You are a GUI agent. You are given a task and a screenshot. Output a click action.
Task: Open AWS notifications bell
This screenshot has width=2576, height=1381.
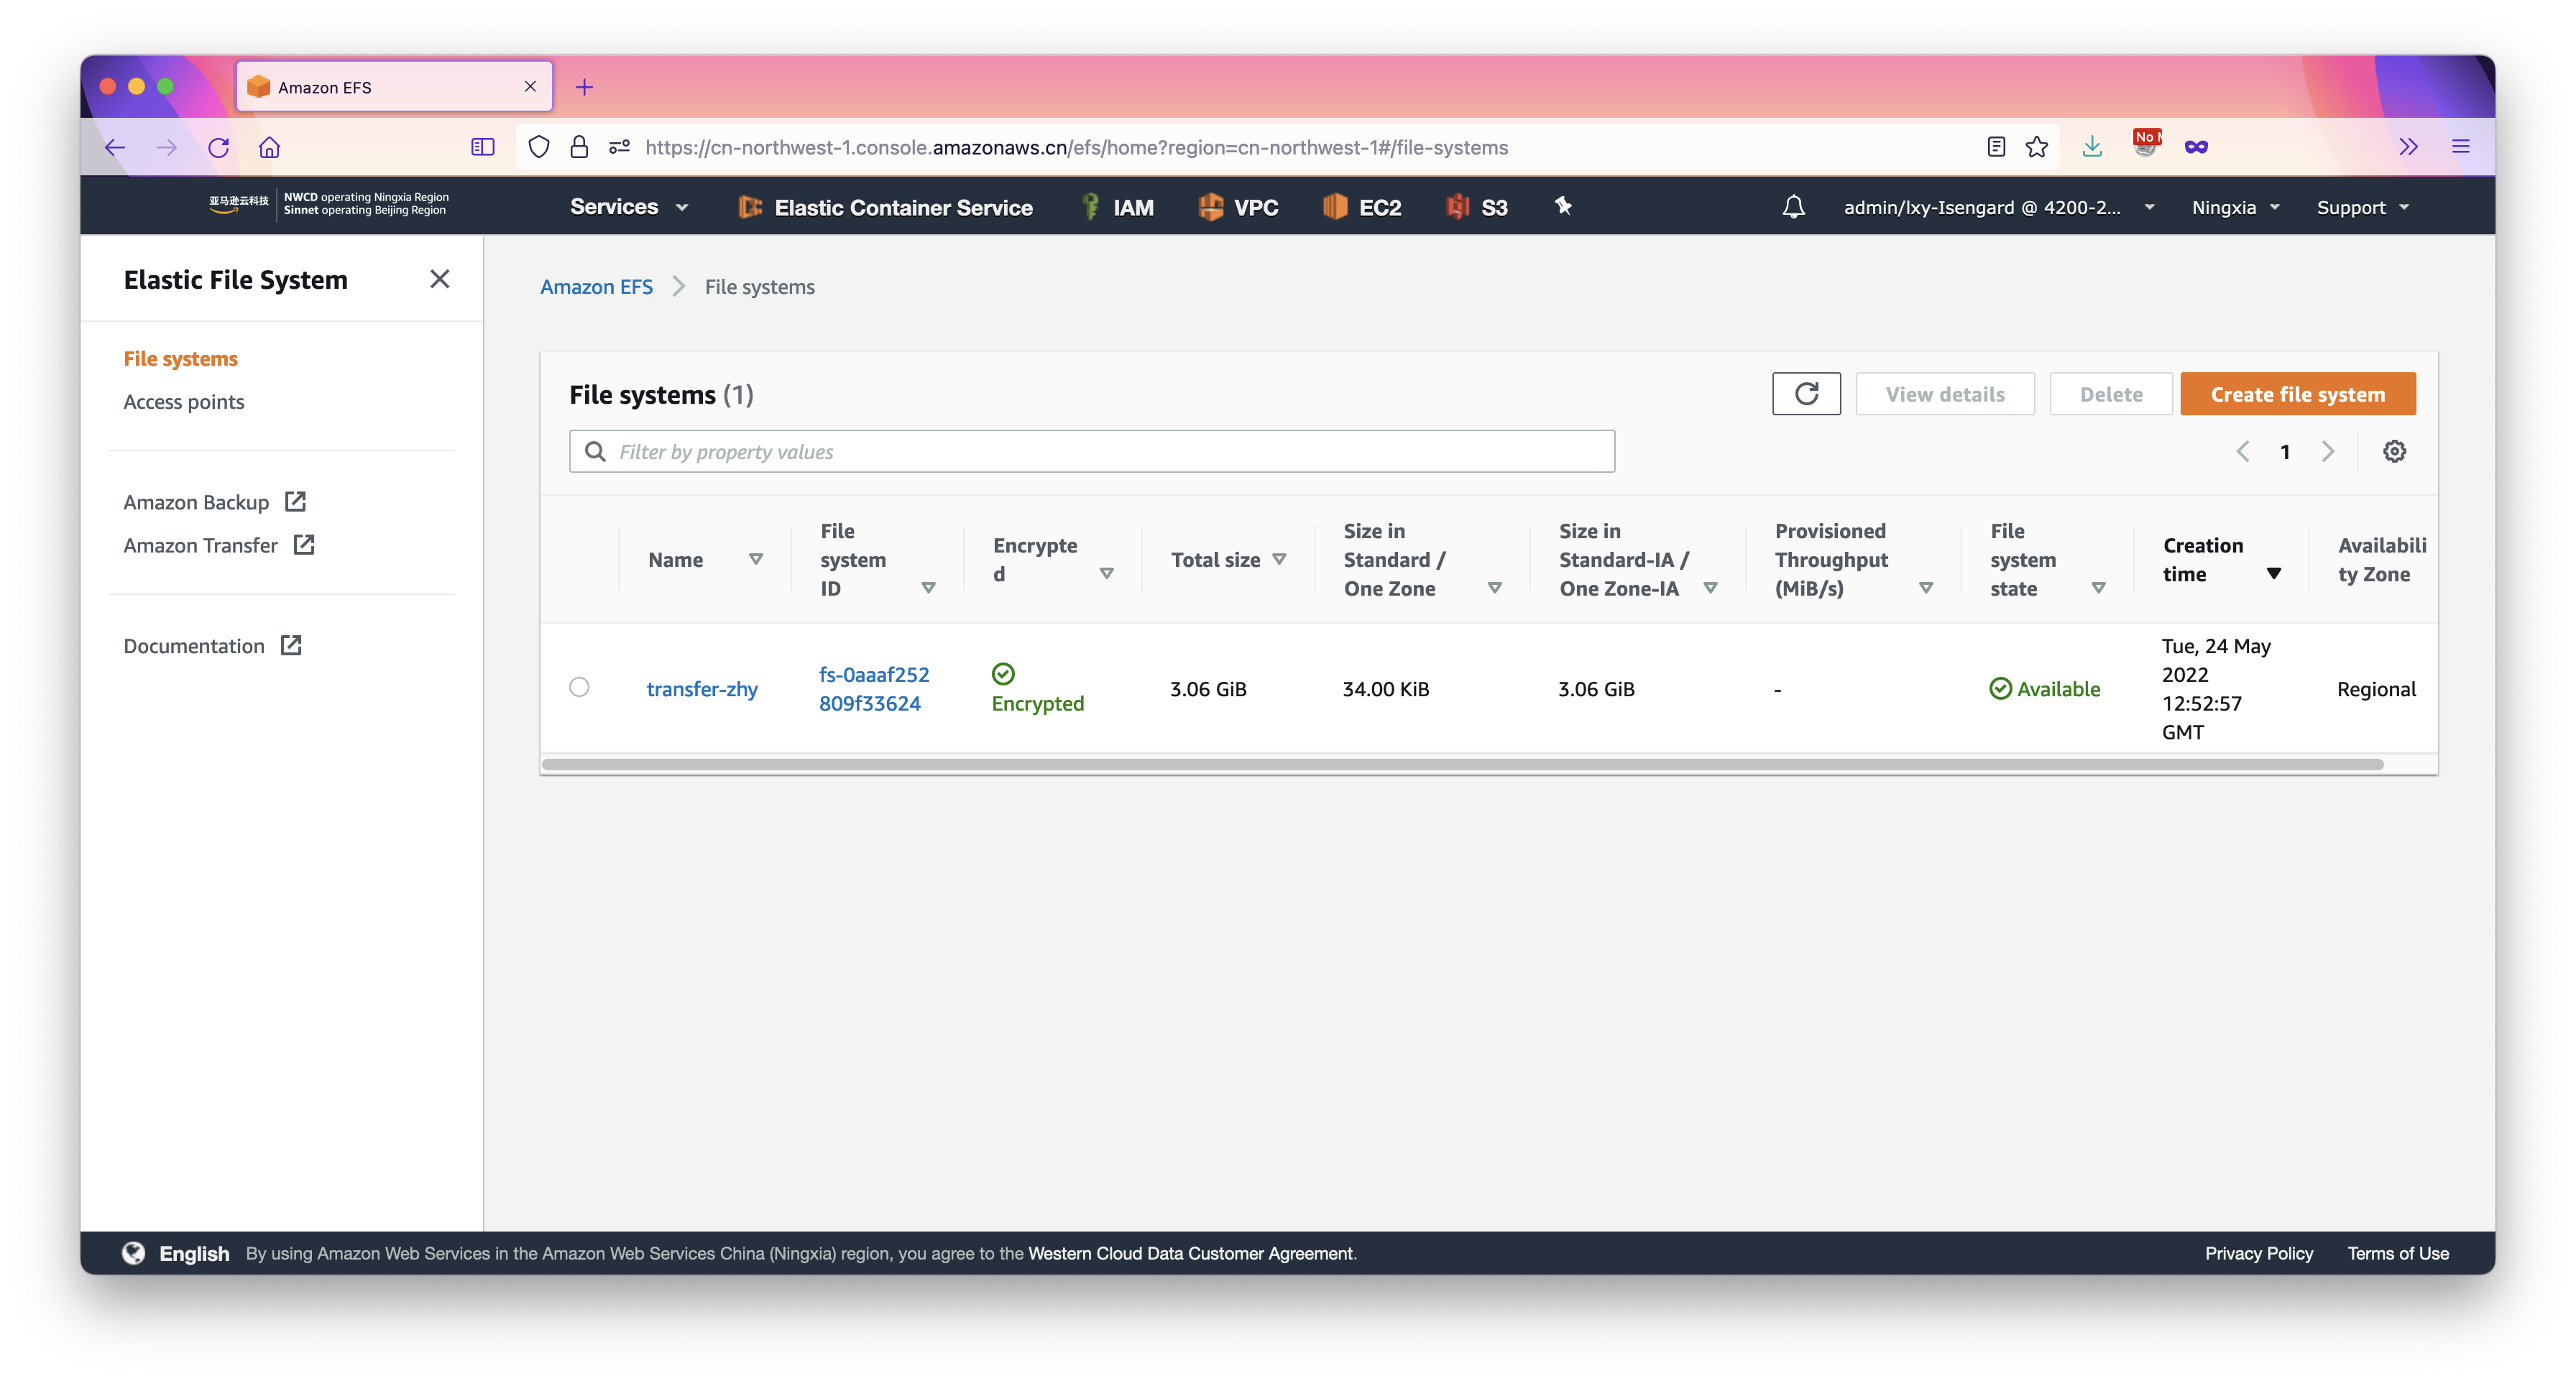[1793, 207]
